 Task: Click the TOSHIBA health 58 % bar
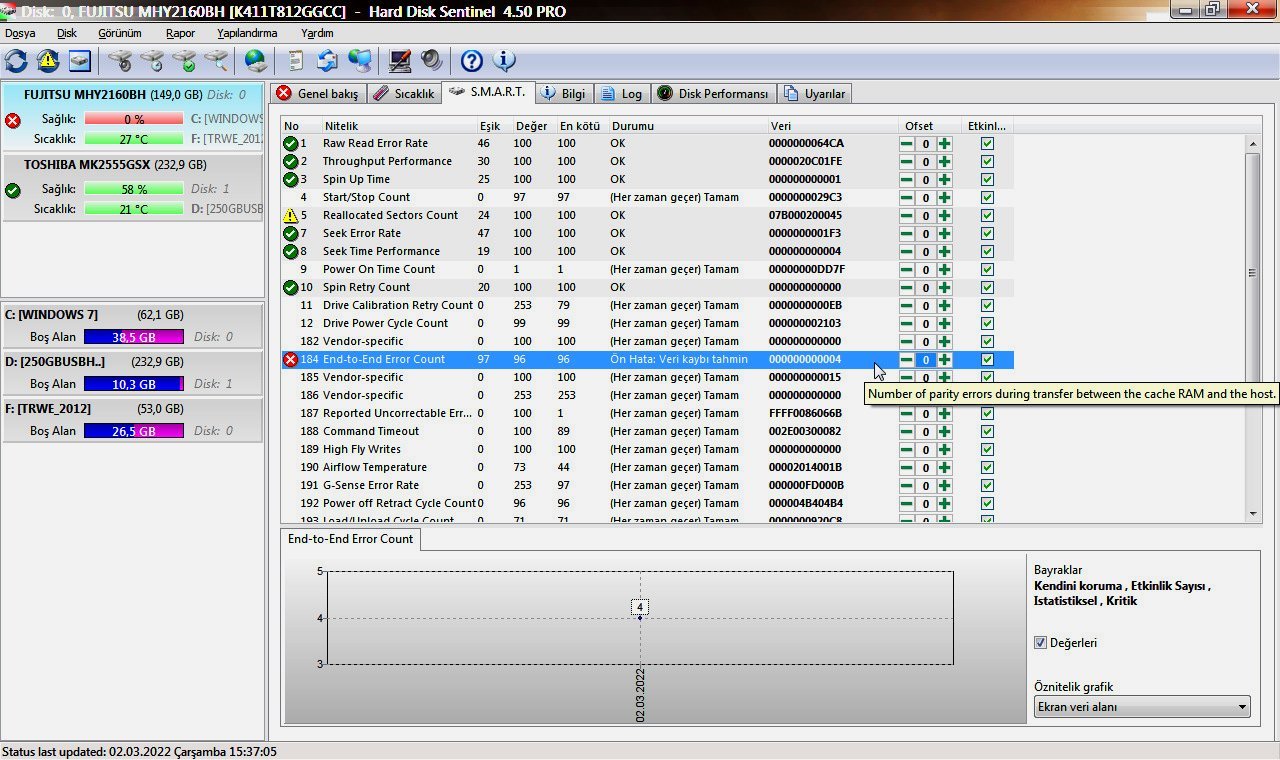[x=134, y=189]
